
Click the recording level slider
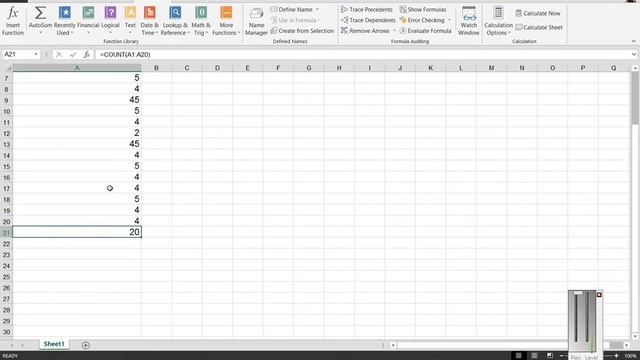(x=578, y=293)
